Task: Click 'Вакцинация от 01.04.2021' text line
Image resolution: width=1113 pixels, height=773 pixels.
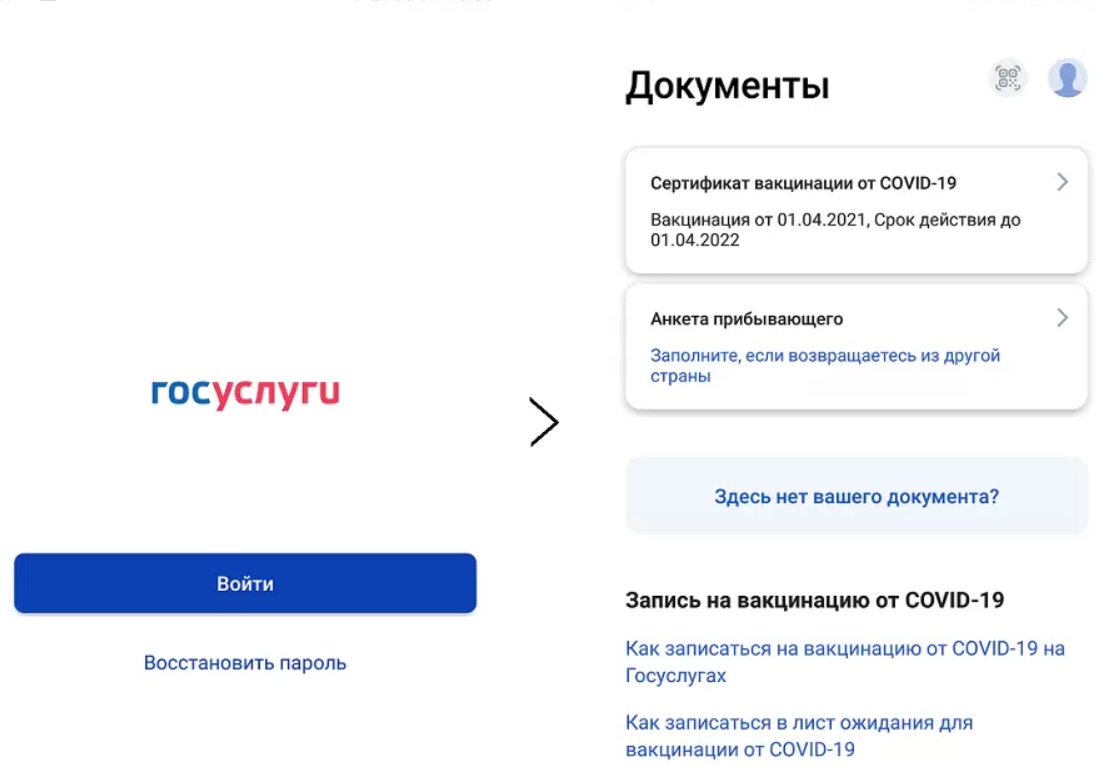Action: click(x=758, y=220)
